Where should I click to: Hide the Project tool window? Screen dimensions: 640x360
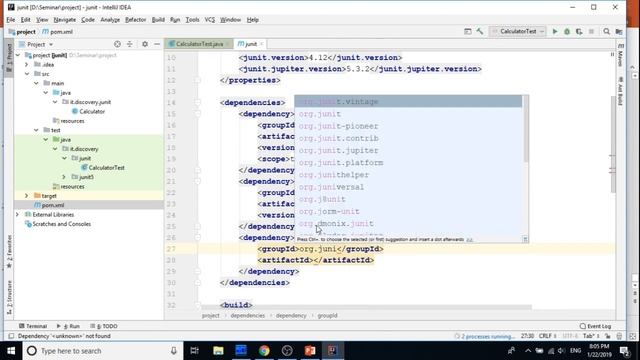pyautogui.click(x=157, y=44)
